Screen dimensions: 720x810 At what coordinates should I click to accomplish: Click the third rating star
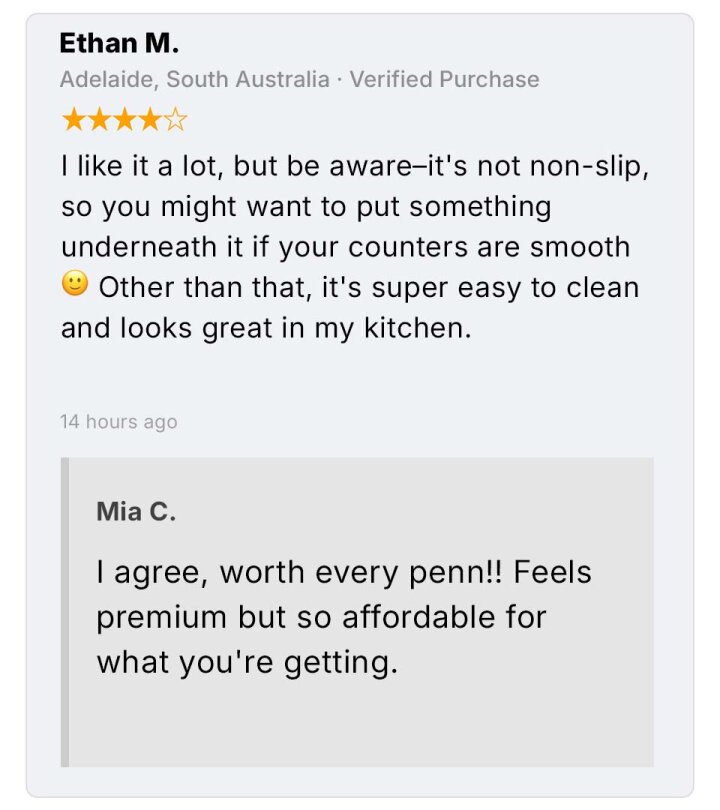coord(124,120)
